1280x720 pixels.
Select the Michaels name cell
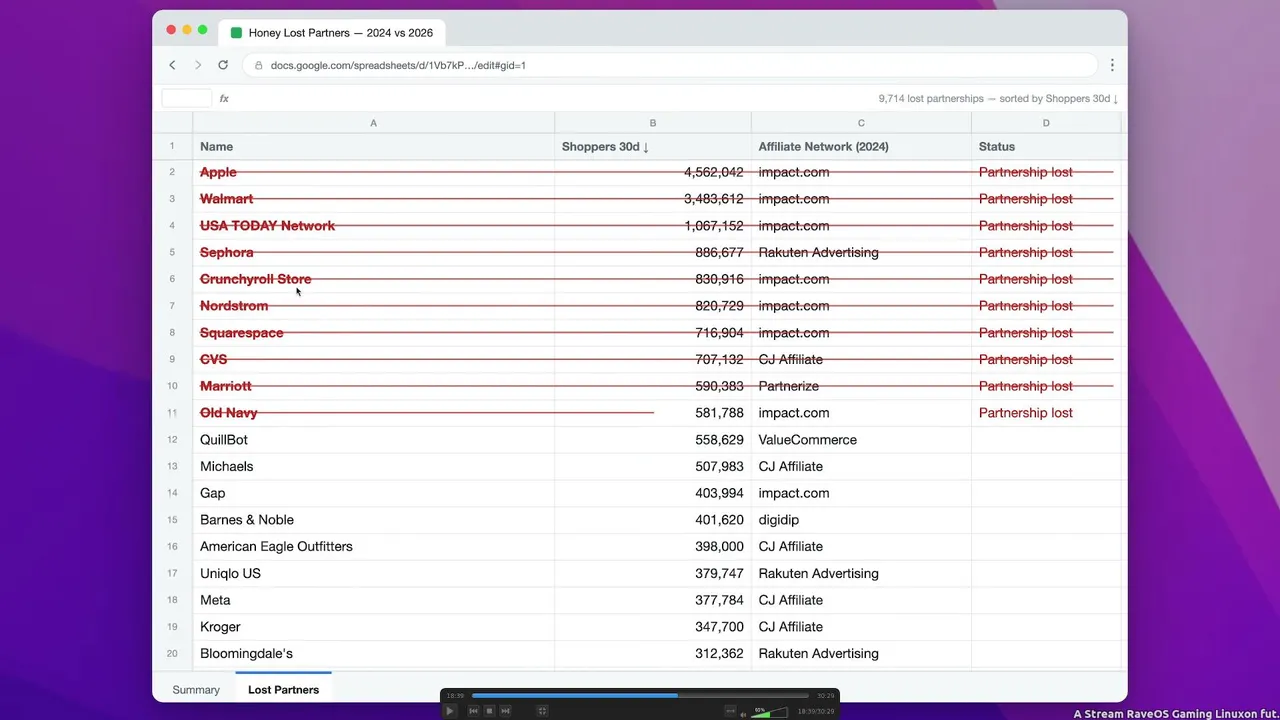374,466
